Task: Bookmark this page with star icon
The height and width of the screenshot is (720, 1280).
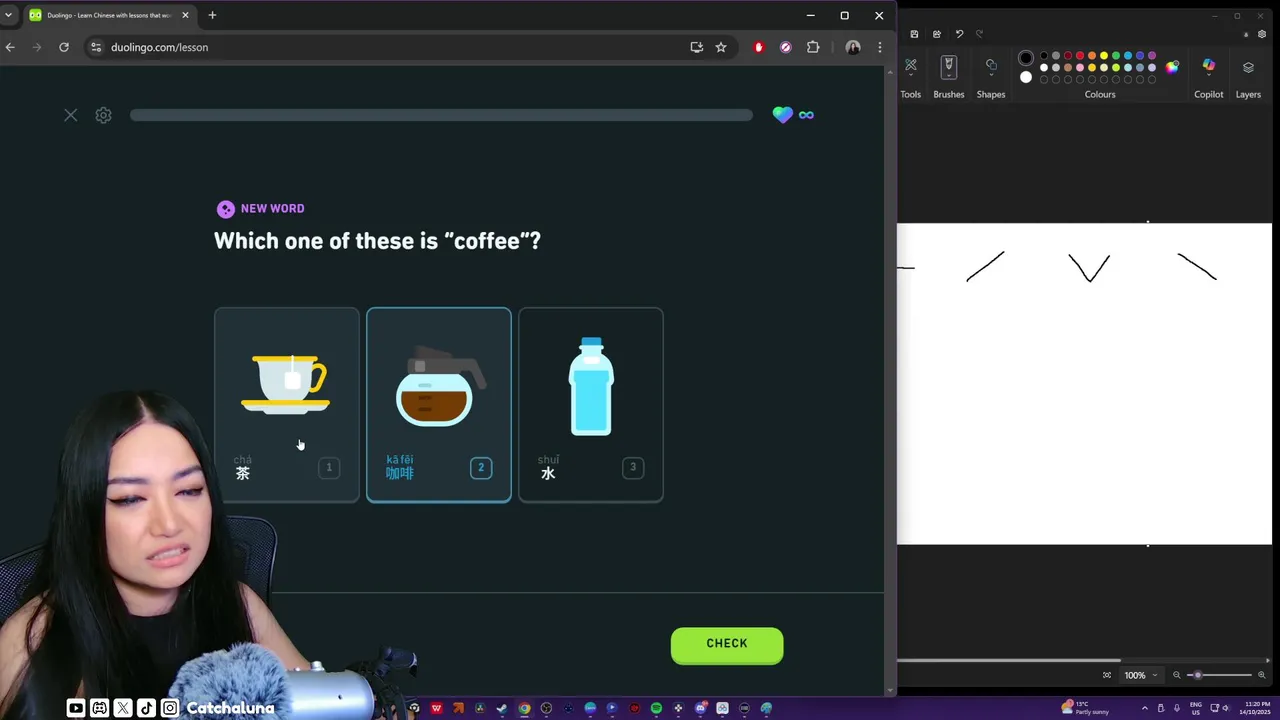Action: (721, 47)
